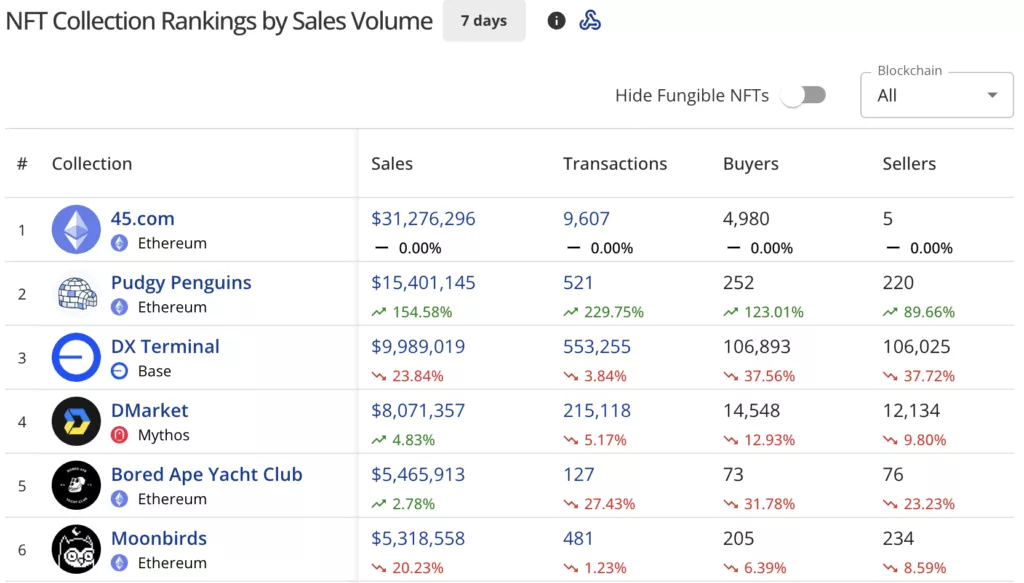Enable the Hide Fungible NFTs toggle

coord(803,93)
